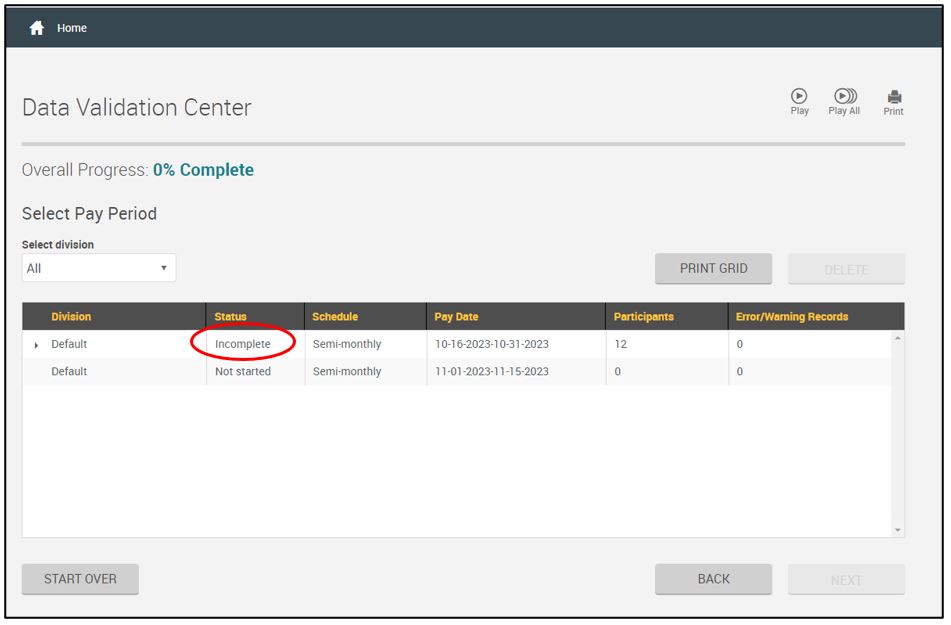Sort by Error/Warning Records column header

tap(791, 317)
